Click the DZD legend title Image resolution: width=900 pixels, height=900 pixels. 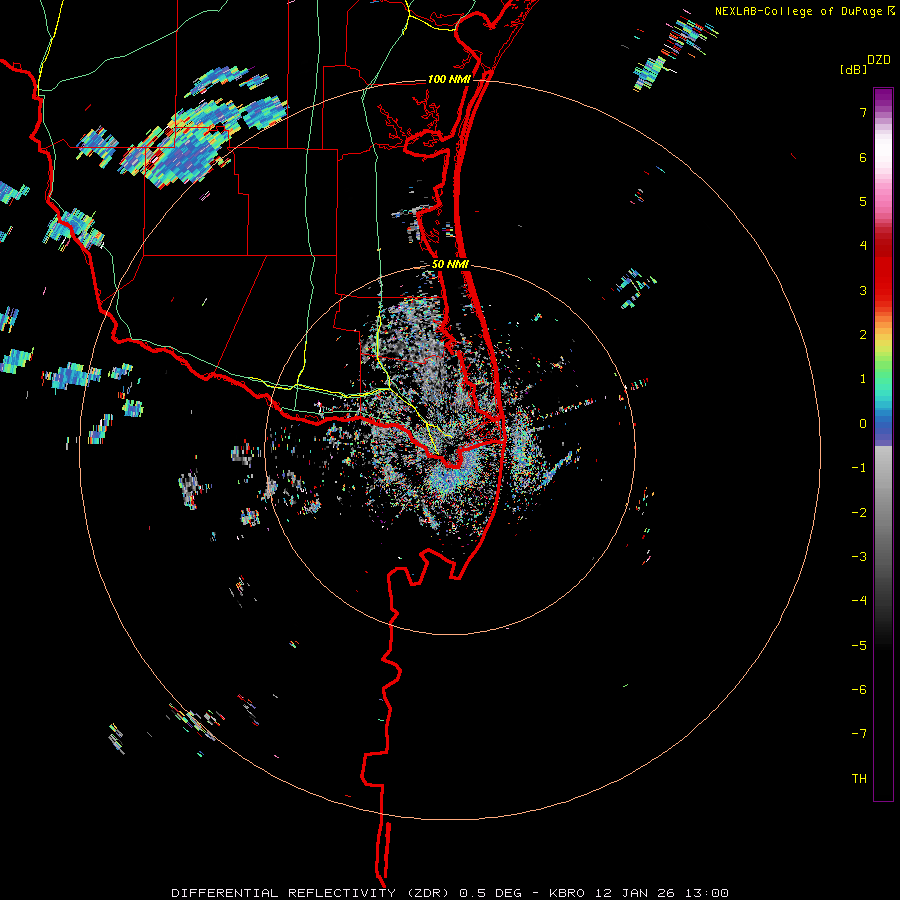click(x=879, y=60)
